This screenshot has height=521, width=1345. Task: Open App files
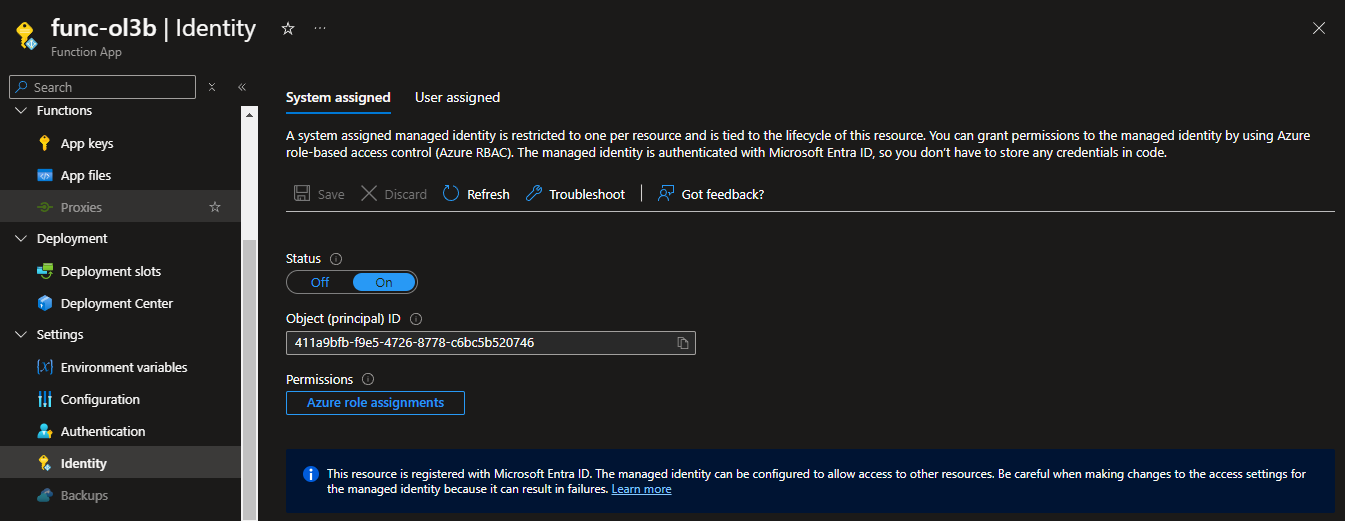point(86,175)
